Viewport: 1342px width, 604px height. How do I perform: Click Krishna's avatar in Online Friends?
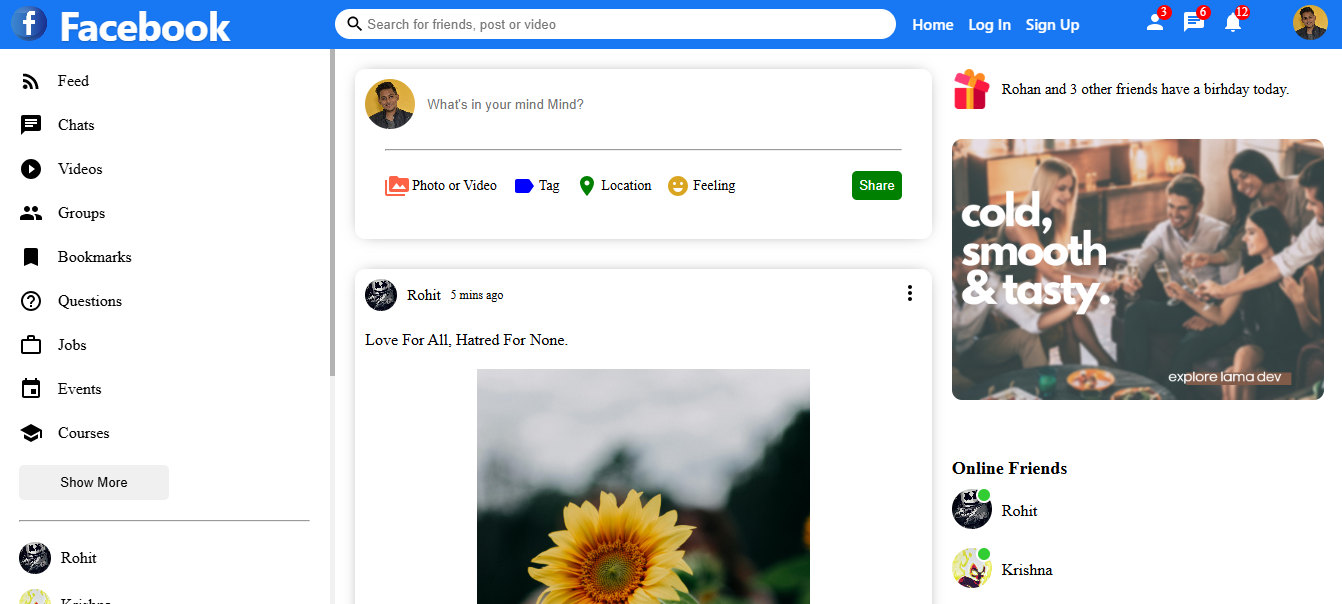[971, 568]
